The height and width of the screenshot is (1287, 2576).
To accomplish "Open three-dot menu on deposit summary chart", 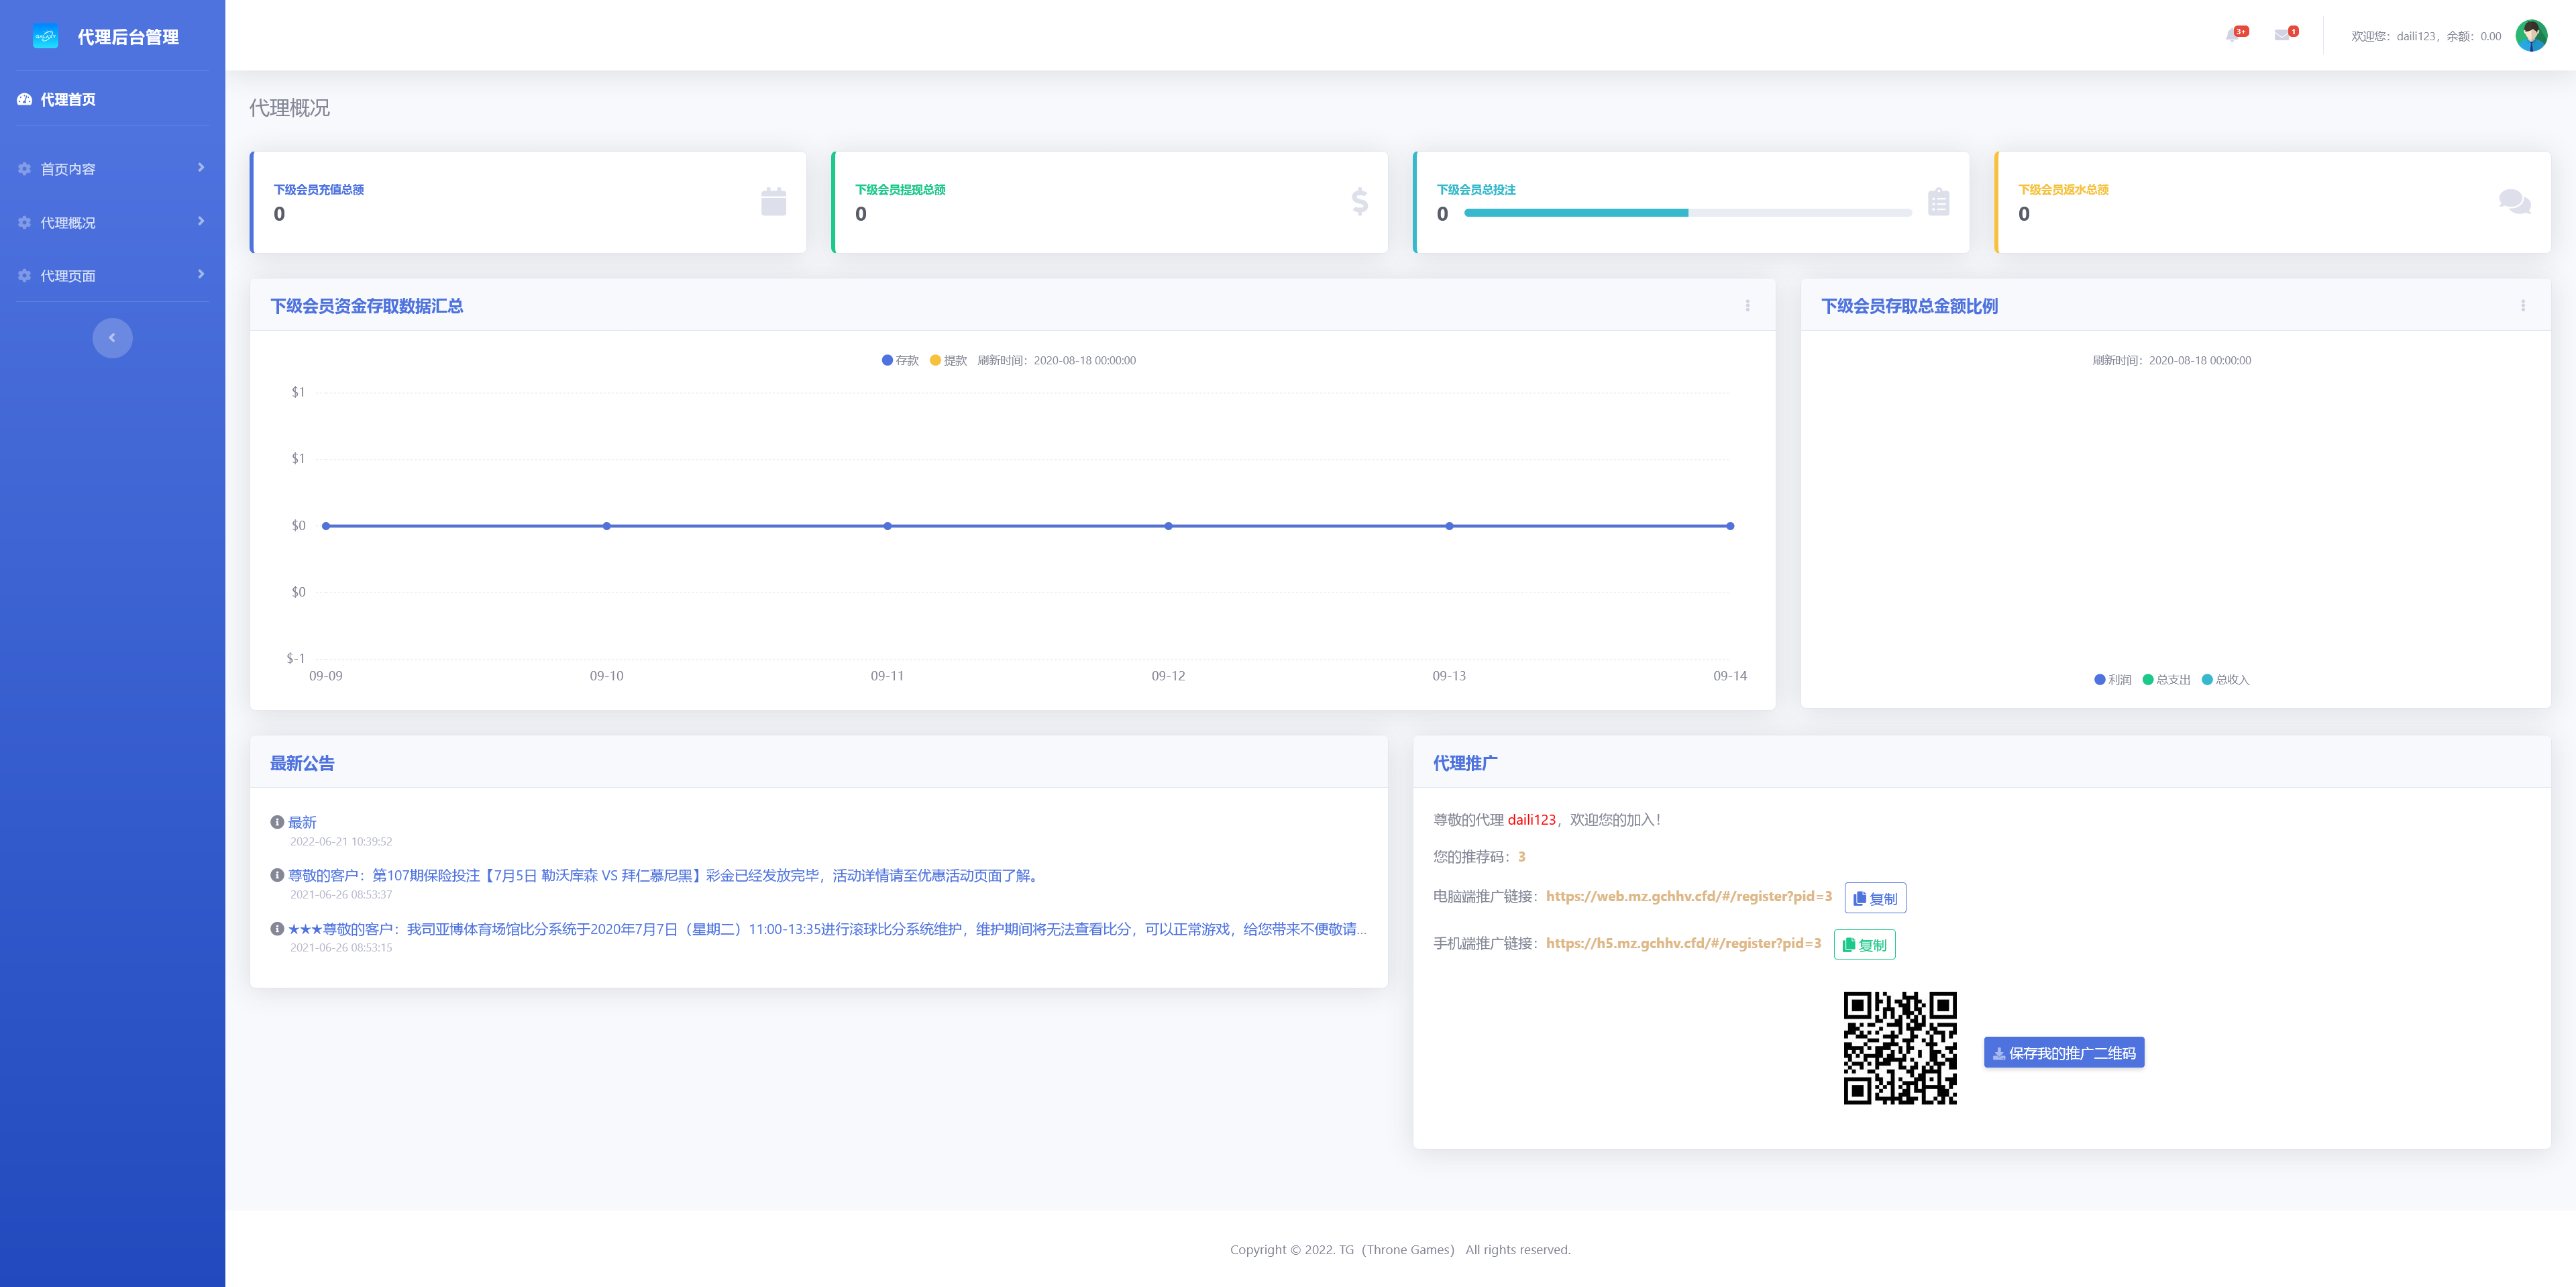I will pos(1747,306).
